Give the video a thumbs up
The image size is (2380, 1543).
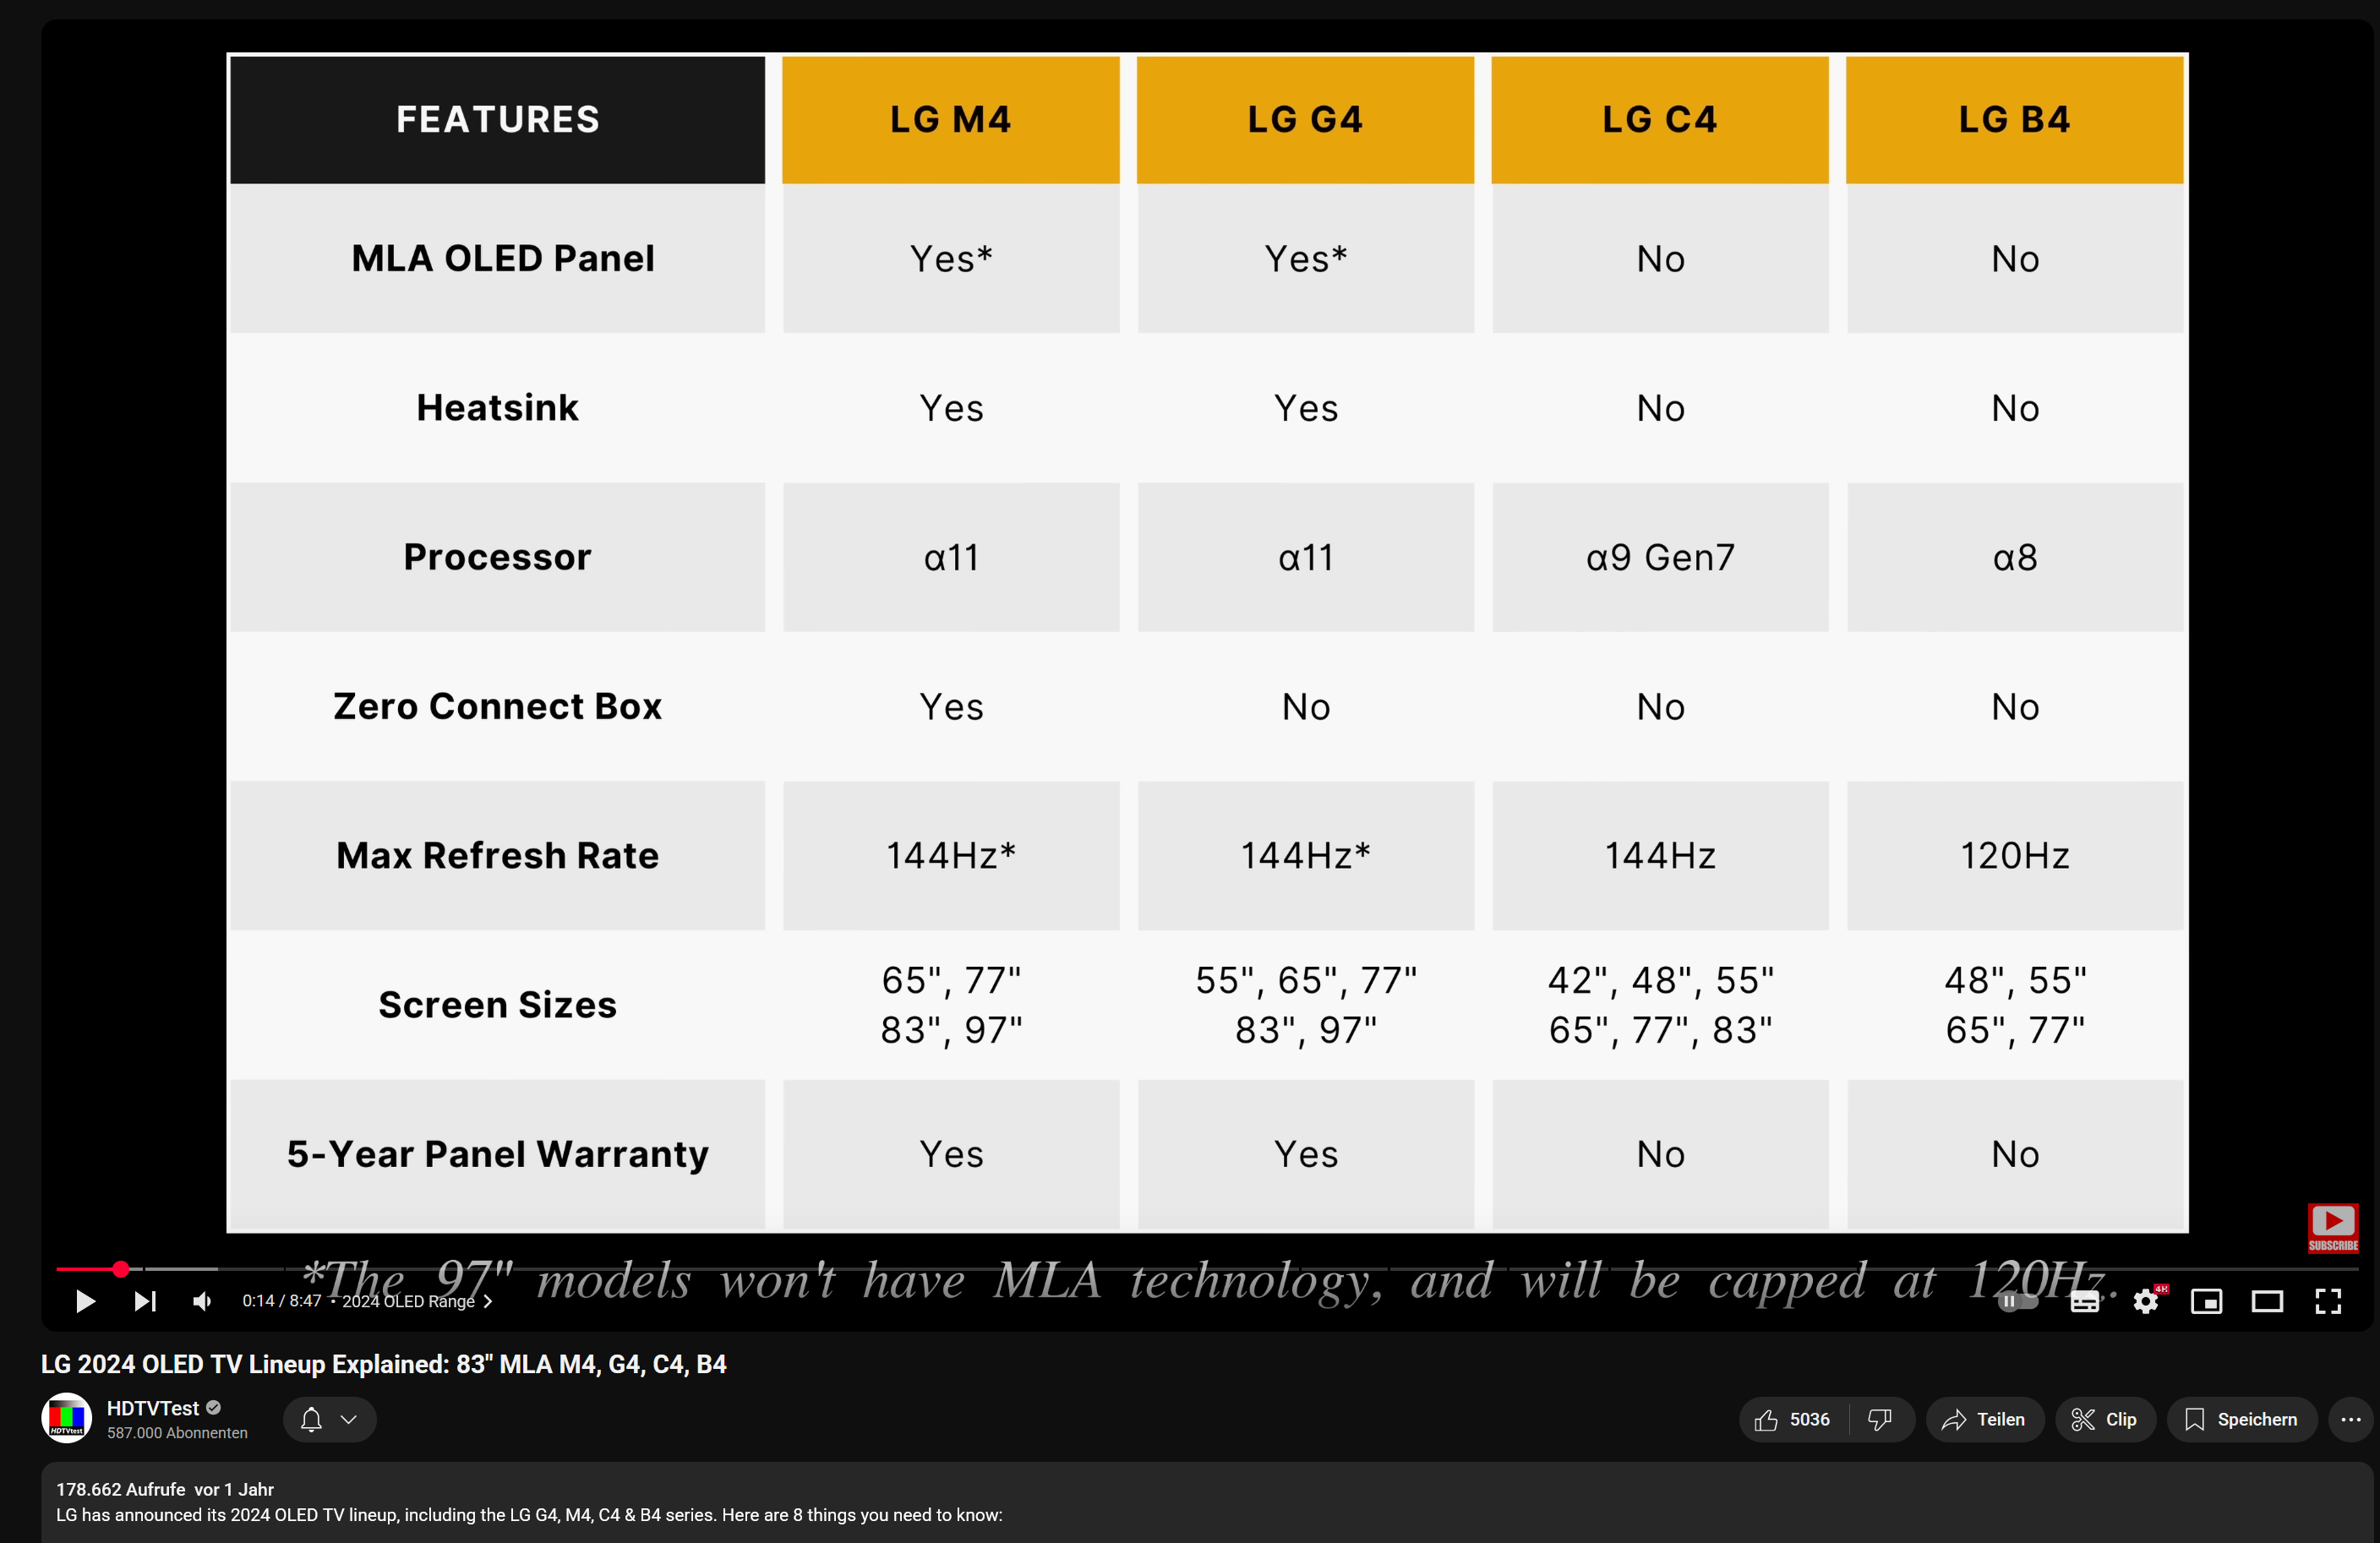click(1790, 1419)
